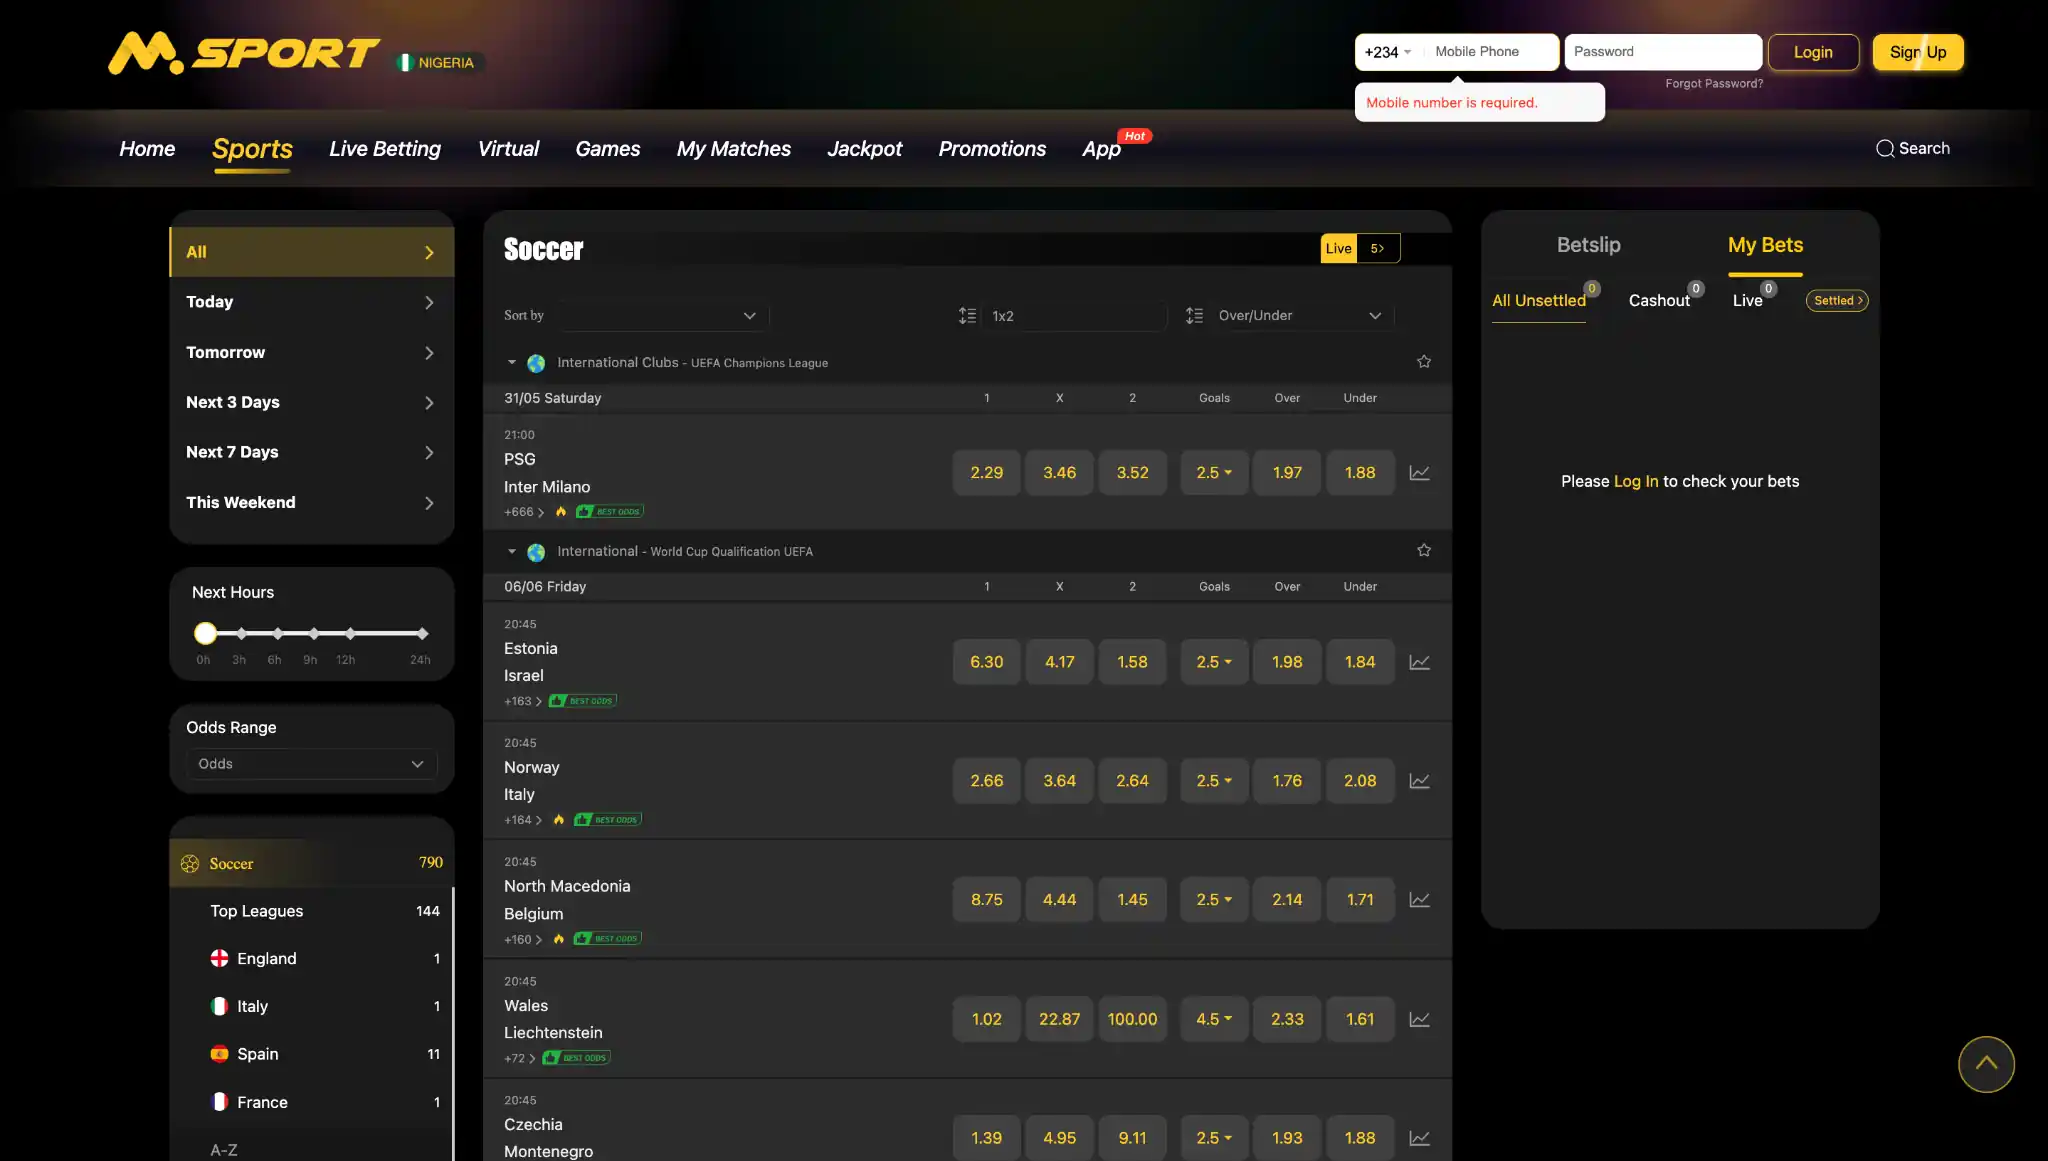Click hot flame icon under Italy

click(559, 820)
